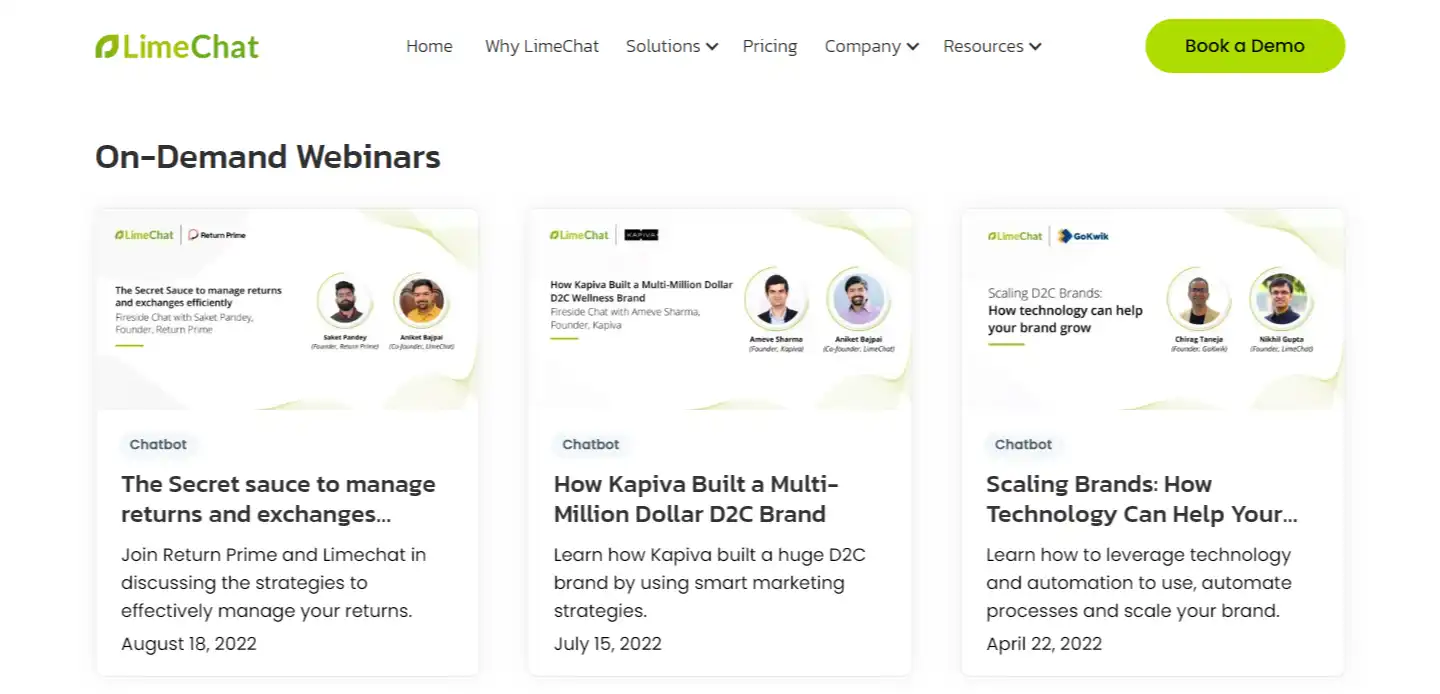Select the Pricing navigation item
Image resolution: width=1440 pixels, height=694 pixels.
coord(769,46)
